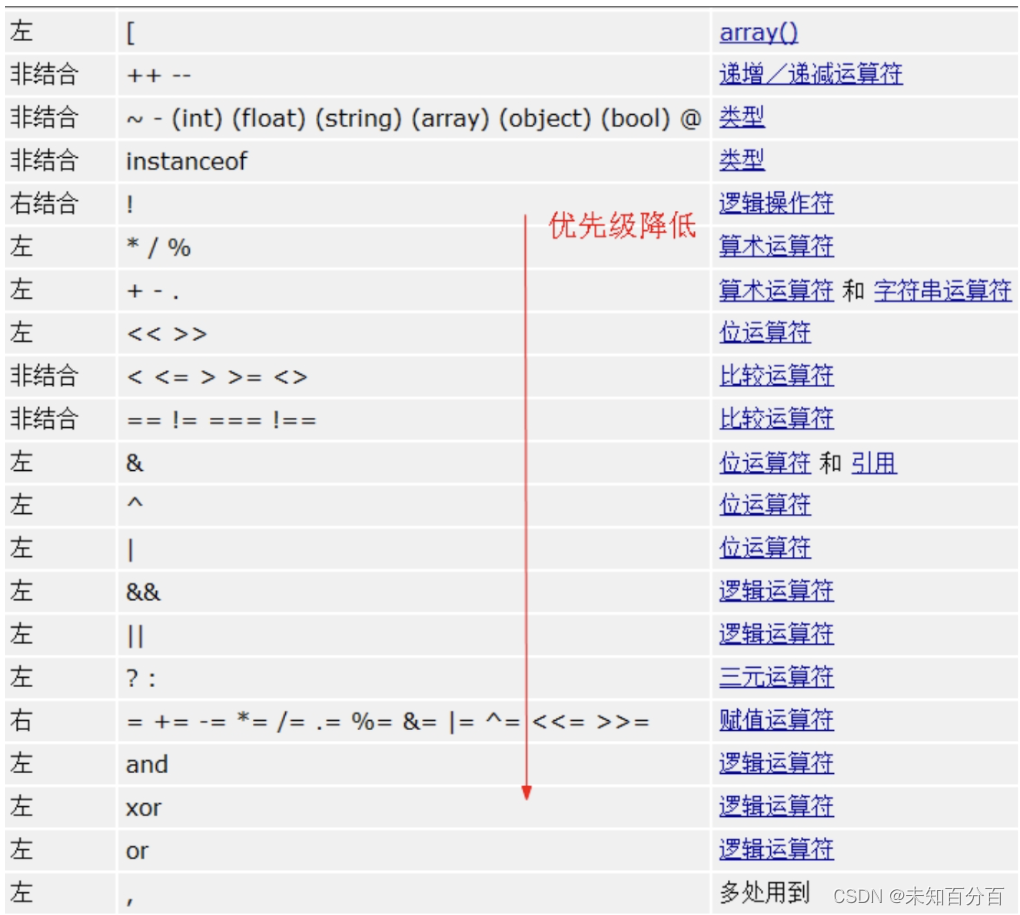Click 位运算符 link in the | row
The height and width of the screenshot is (915, 1020).
click(x=765, y=547)
